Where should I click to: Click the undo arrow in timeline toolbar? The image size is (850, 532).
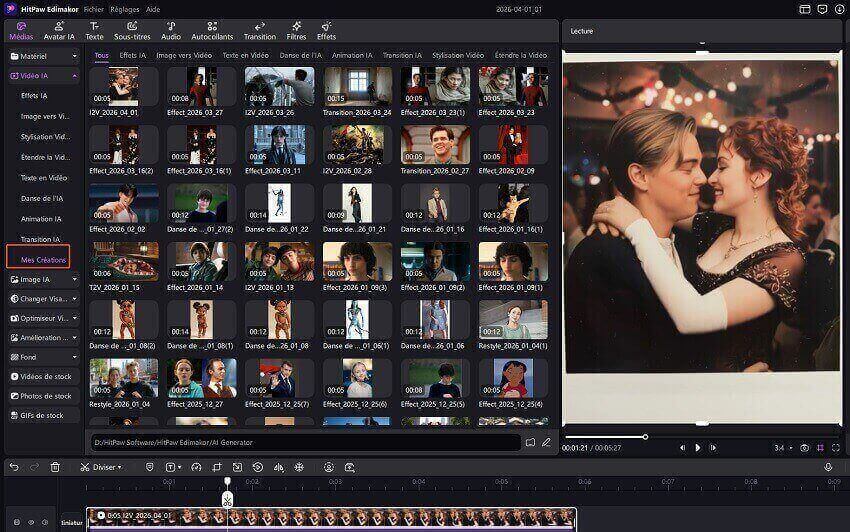click(14, 467)
